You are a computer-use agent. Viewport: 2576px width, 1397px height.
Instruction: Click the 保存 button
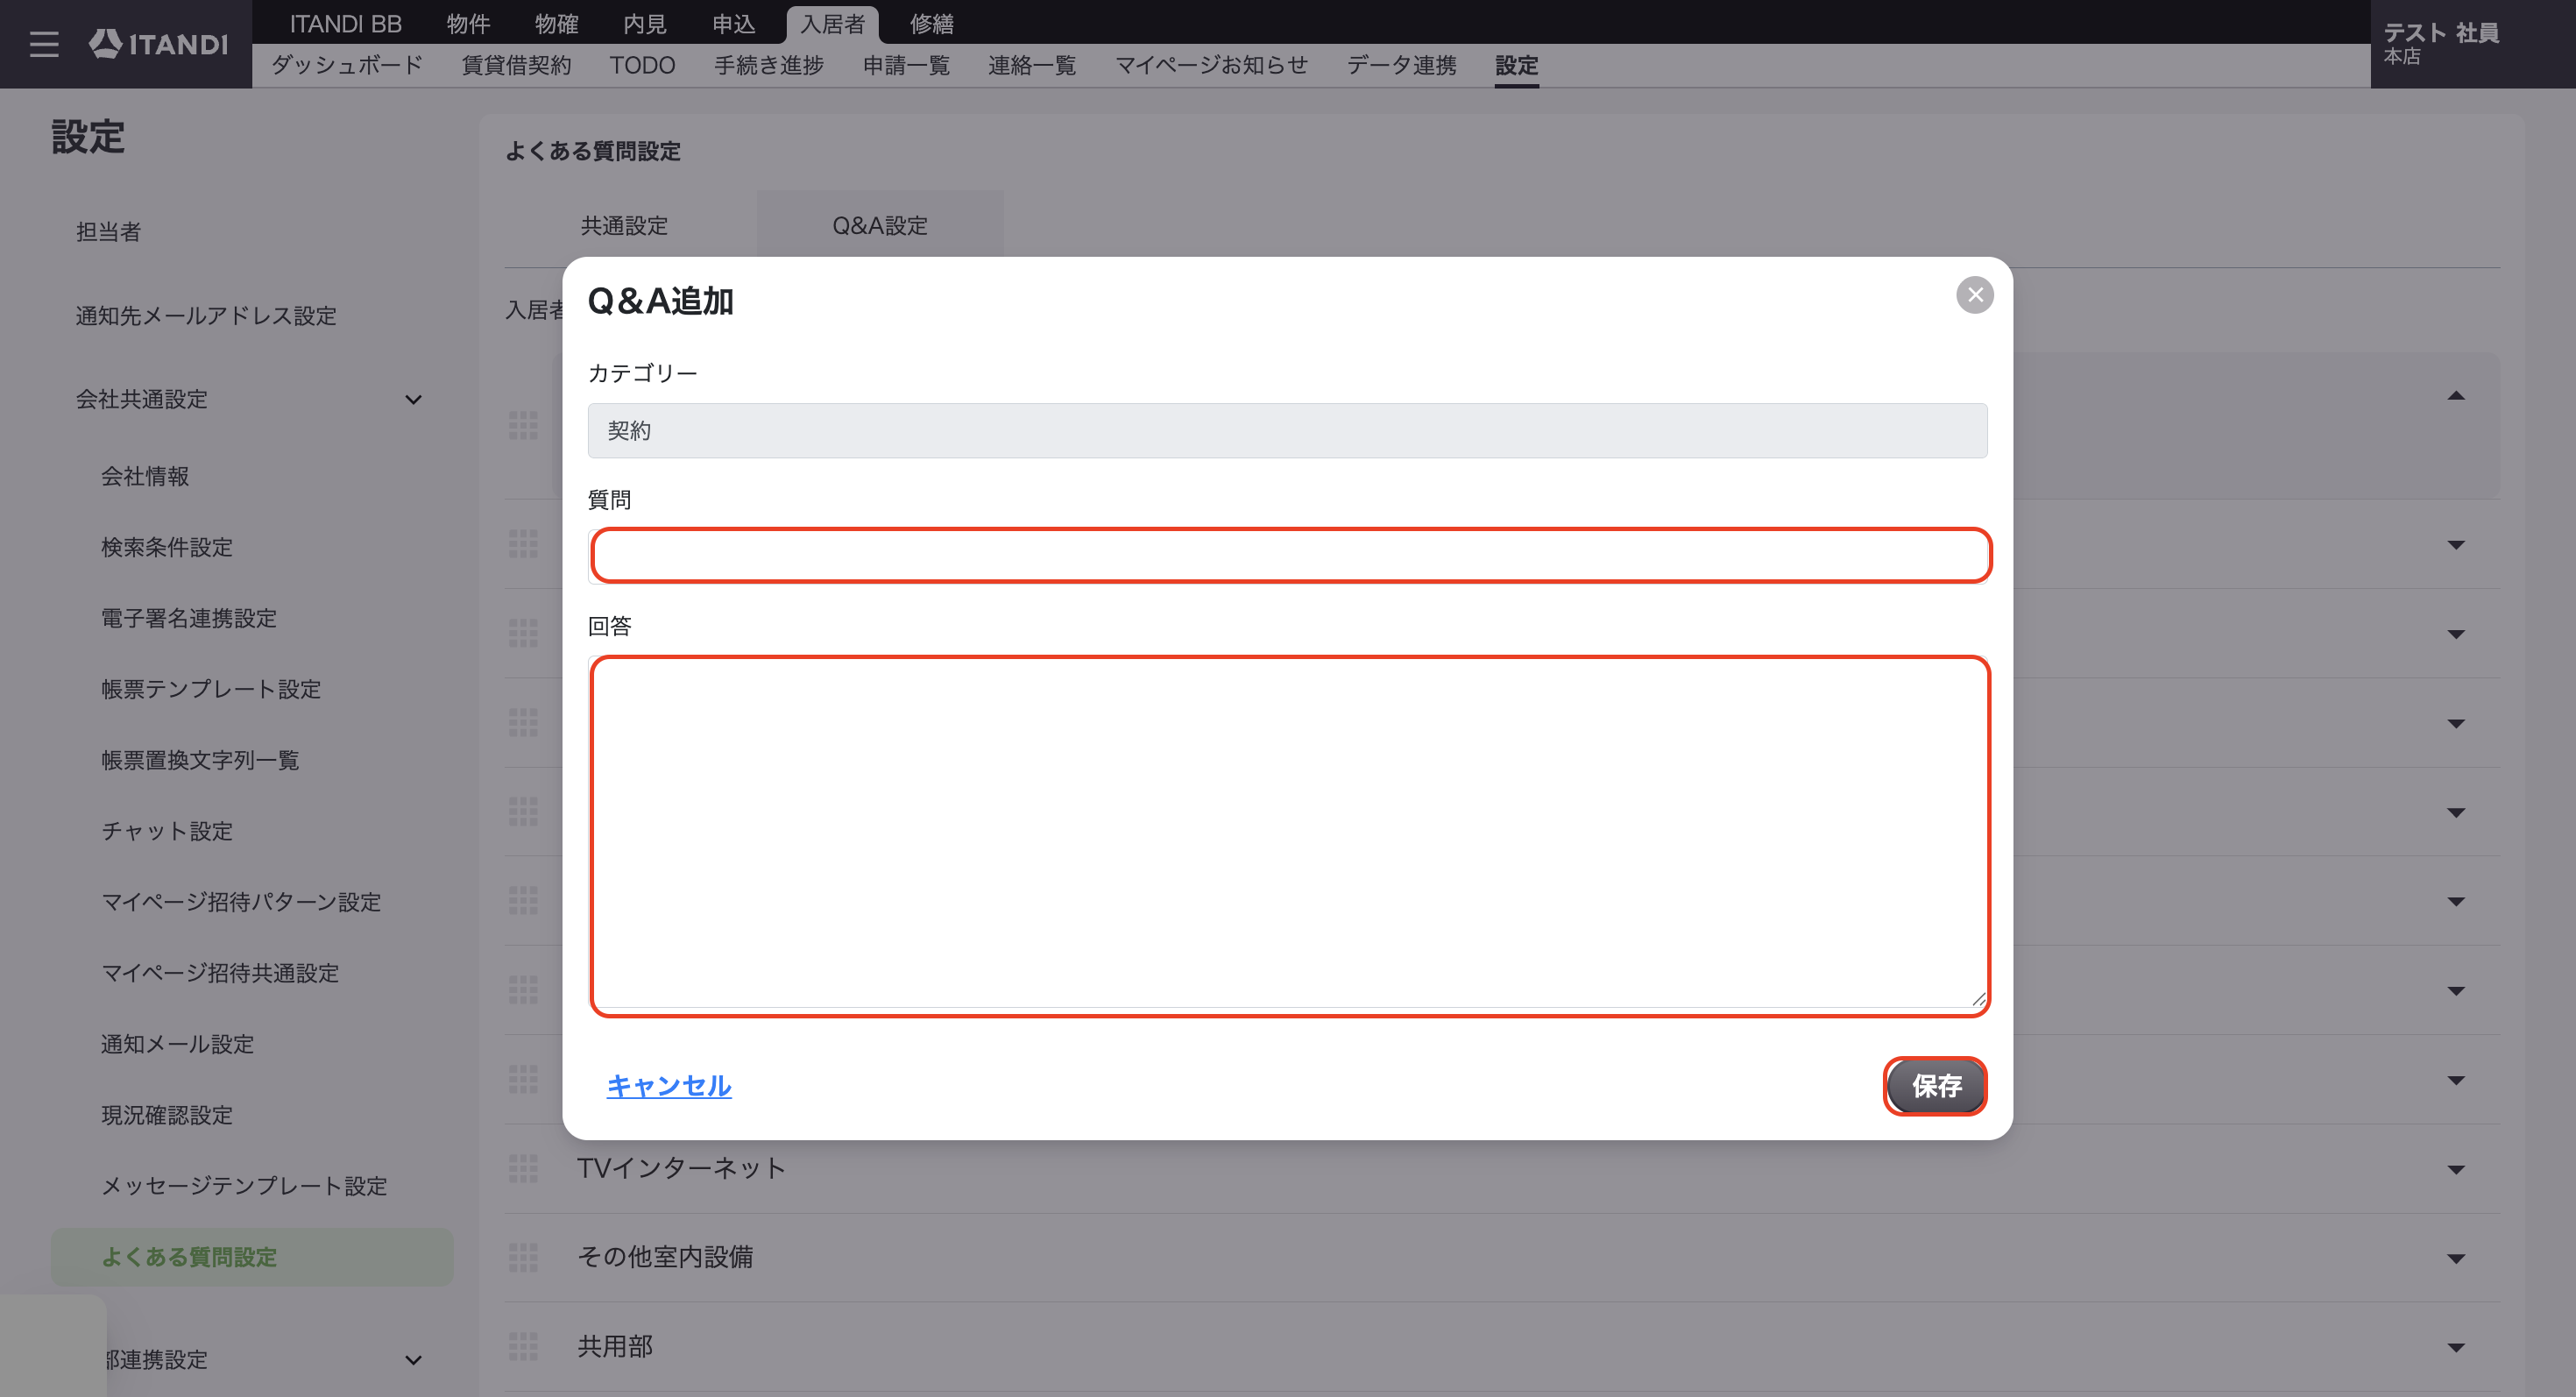[x=1935, y=1085]
